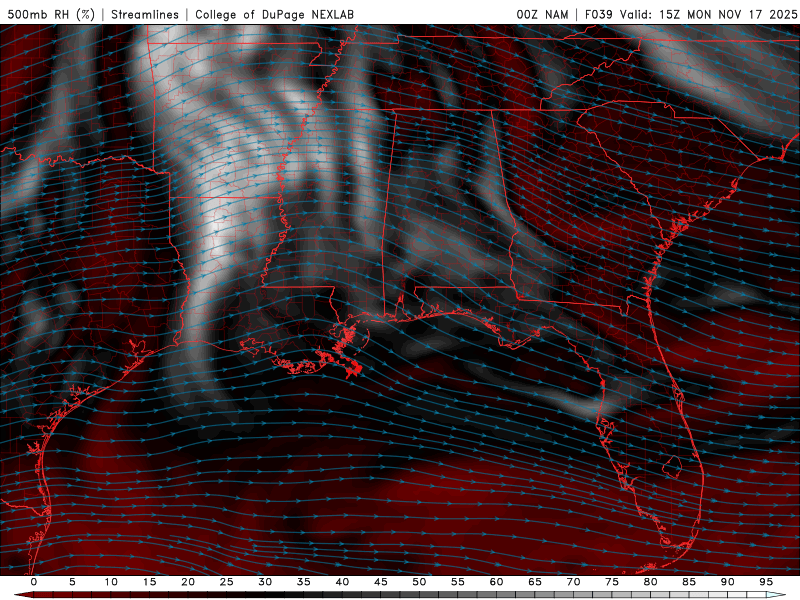Click the color bar label "90"

(727, 582)
